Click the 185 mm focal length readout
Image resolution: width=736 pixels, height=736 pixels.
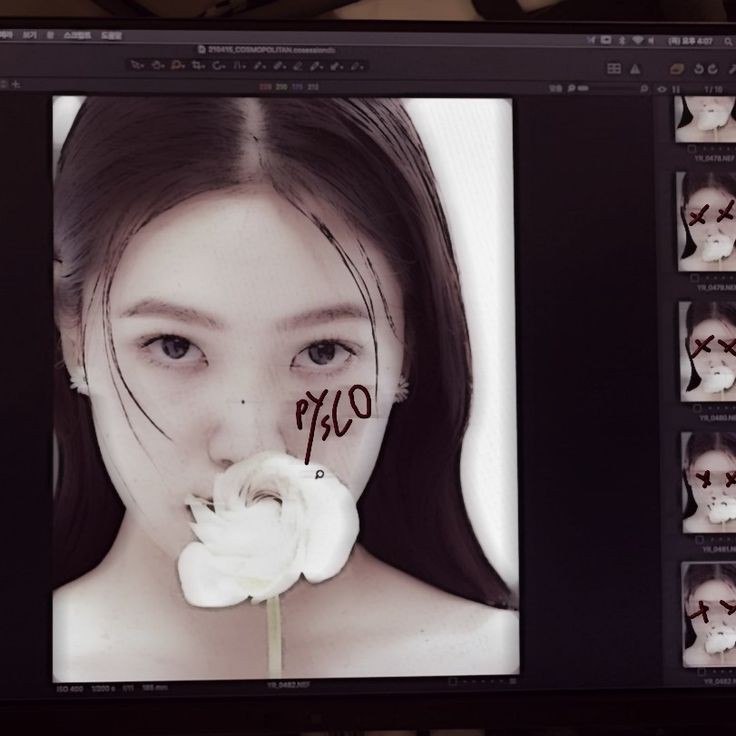click(x=154, y=688)
